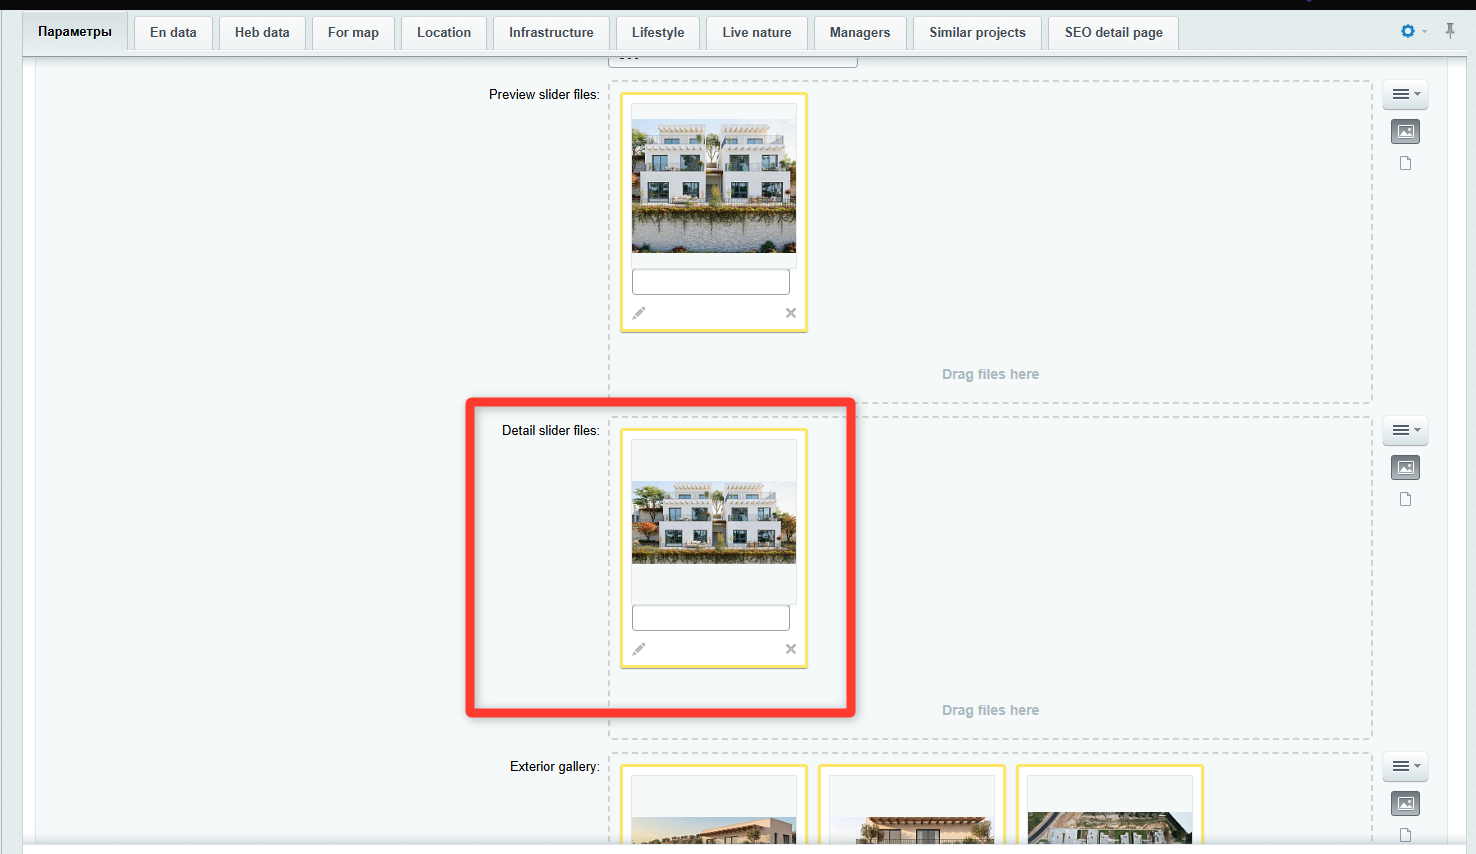Image resolution: width=1476 pixels, height=854 pixels.
Task: Edit the Detail slider image with pencil
Action: [x=638, y=649]
